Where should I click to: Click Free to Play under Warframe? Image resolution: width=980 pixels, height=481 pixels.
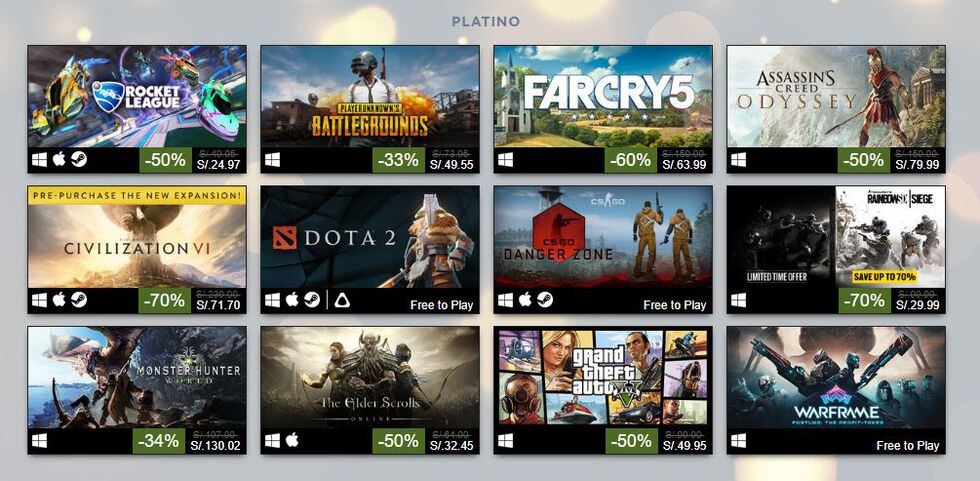[908, 445]
